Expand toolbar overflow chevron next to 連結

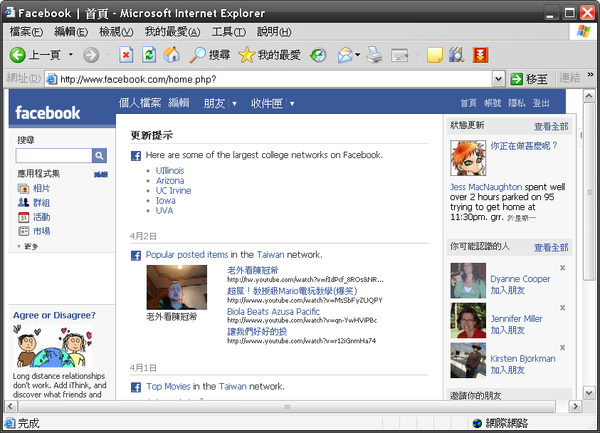590,75
